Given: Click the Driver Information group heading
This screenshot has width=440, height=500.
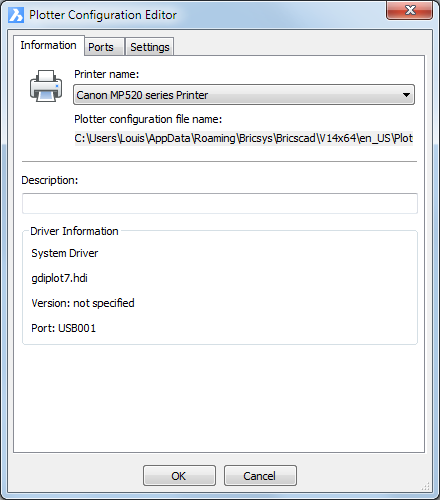Looking at the screenshot, I should pos(74,231).
